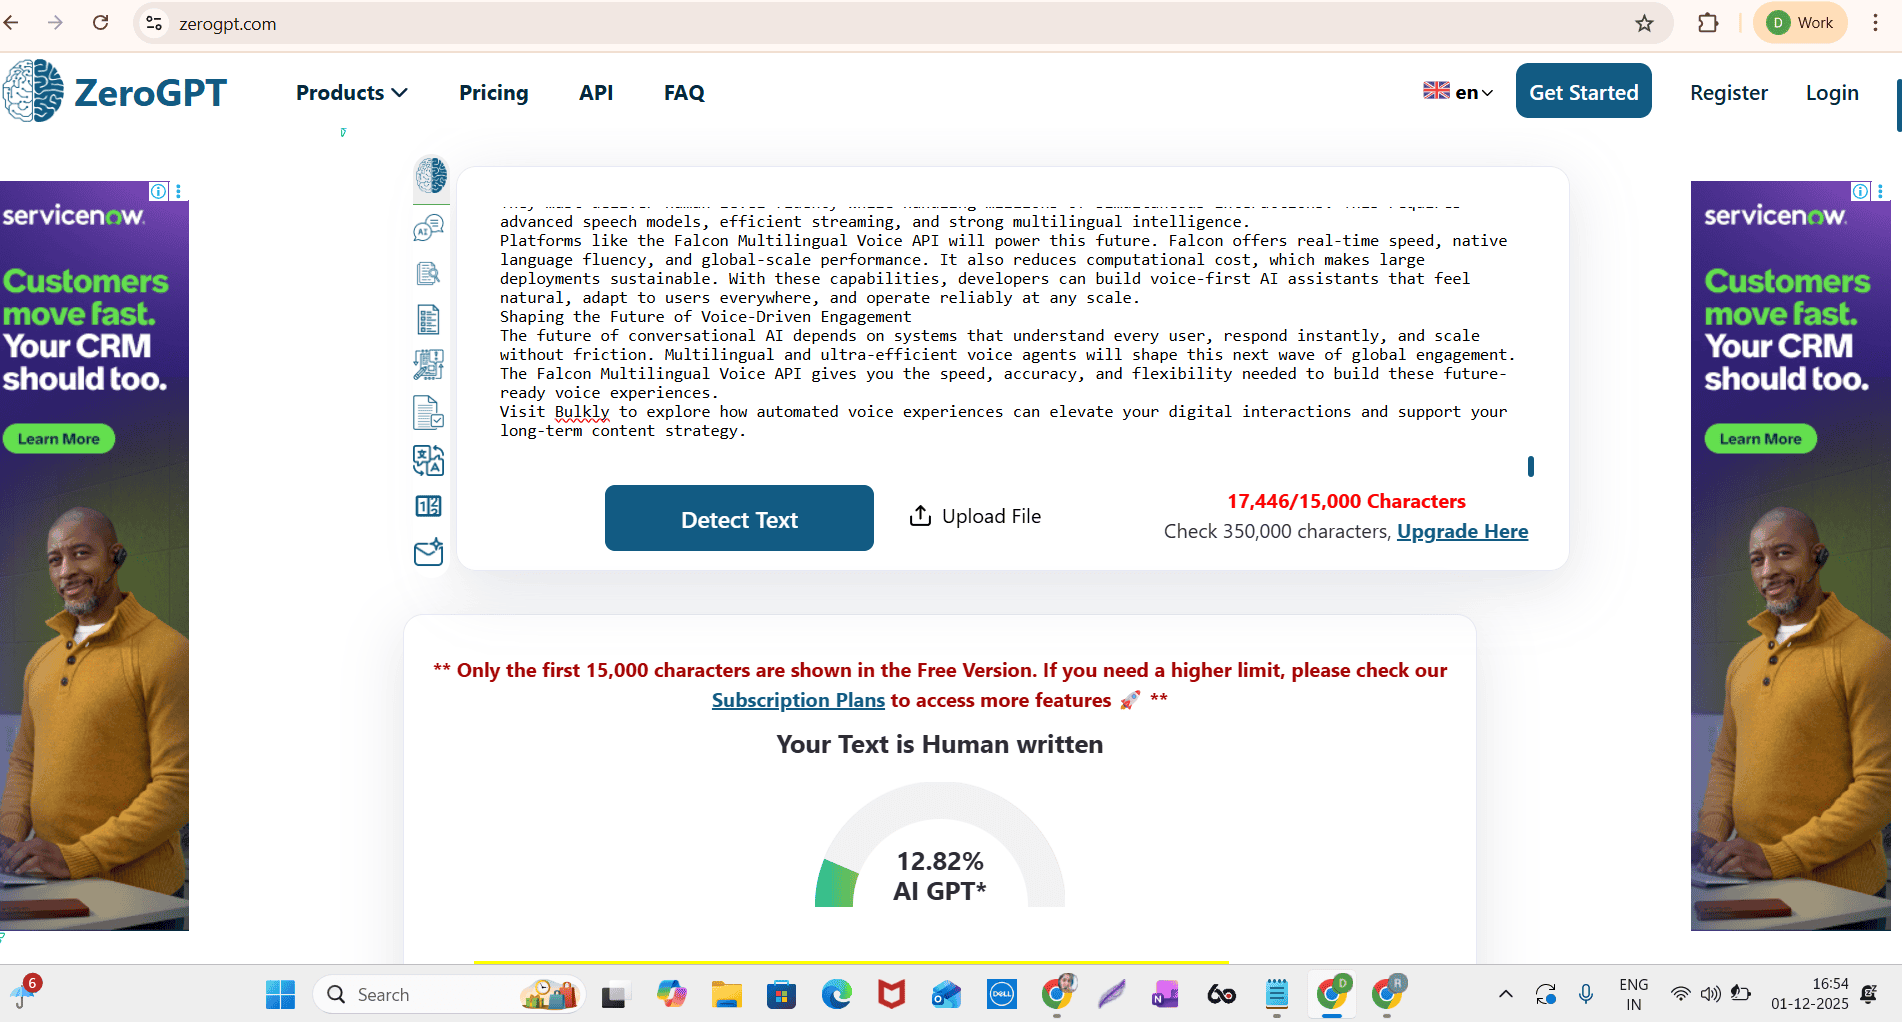Click the plagiarism checker magnifier icon
This screenshot has height=1022, width=1902.
pos(428,274)
